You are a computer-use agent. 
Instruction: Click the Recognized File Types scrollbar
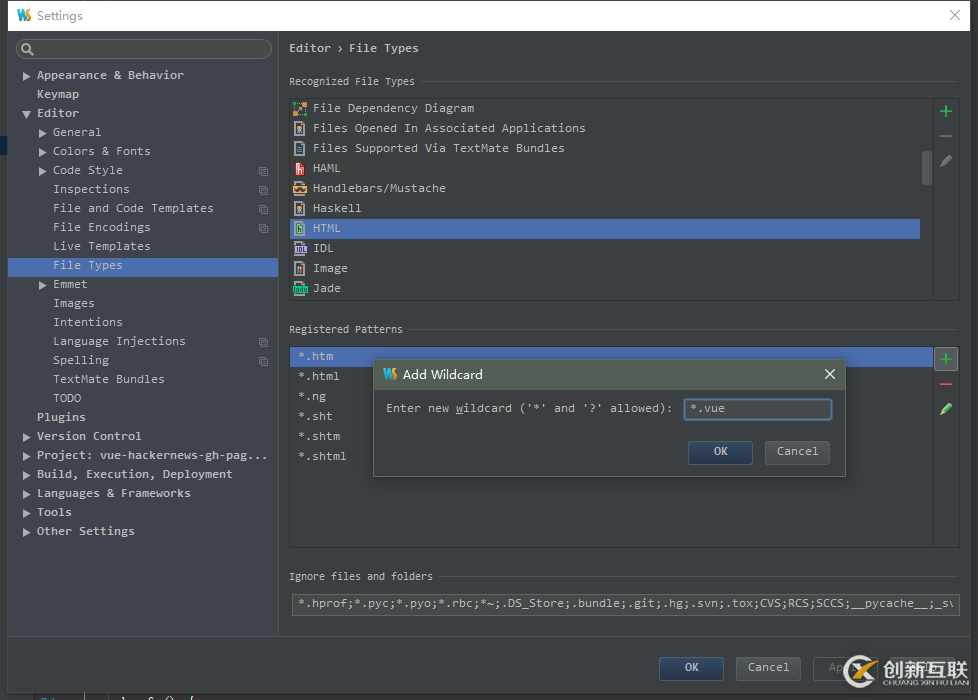(927, 168)
